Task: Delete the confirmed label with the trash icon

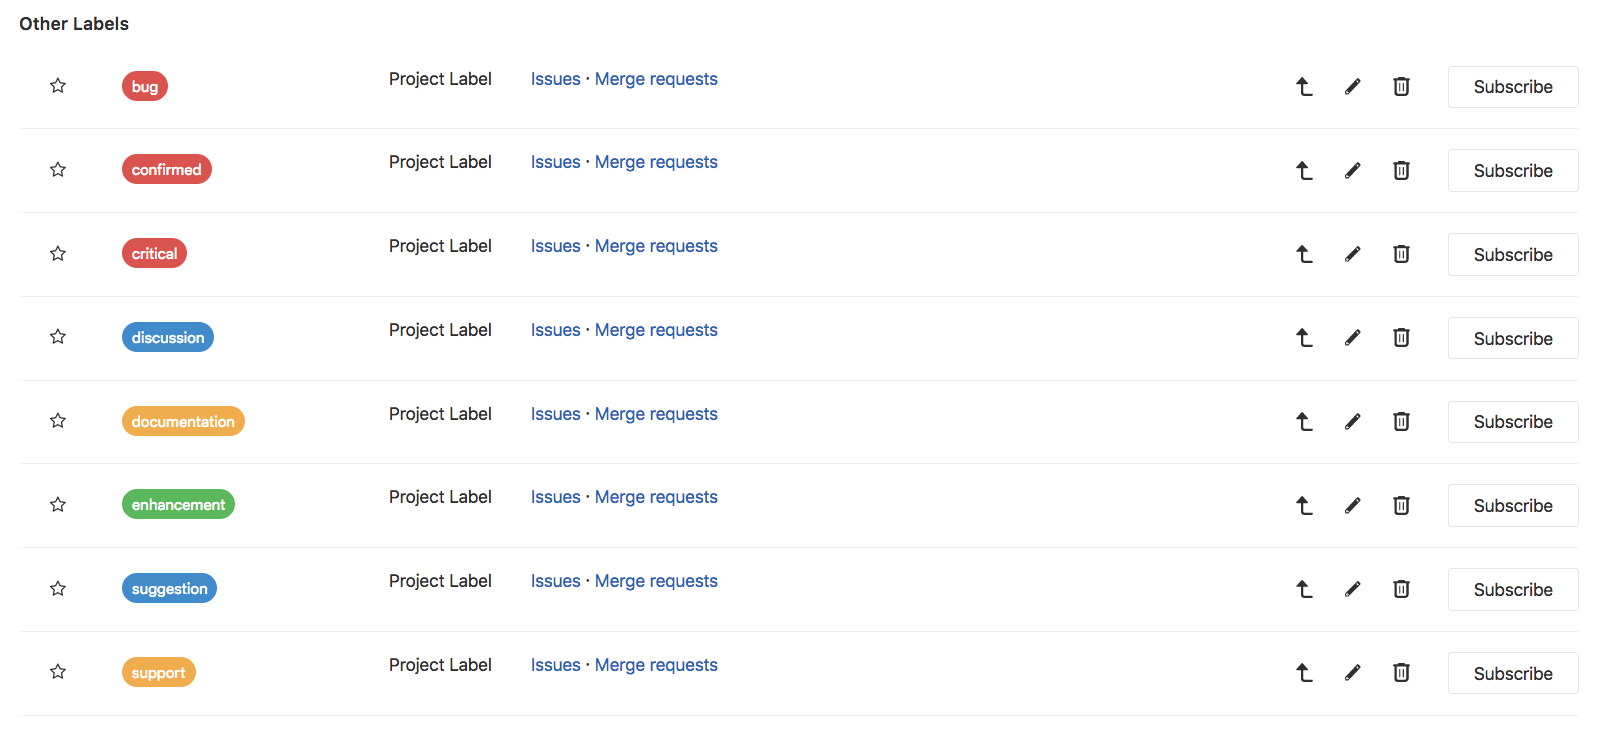Action: click(1401, 170)
